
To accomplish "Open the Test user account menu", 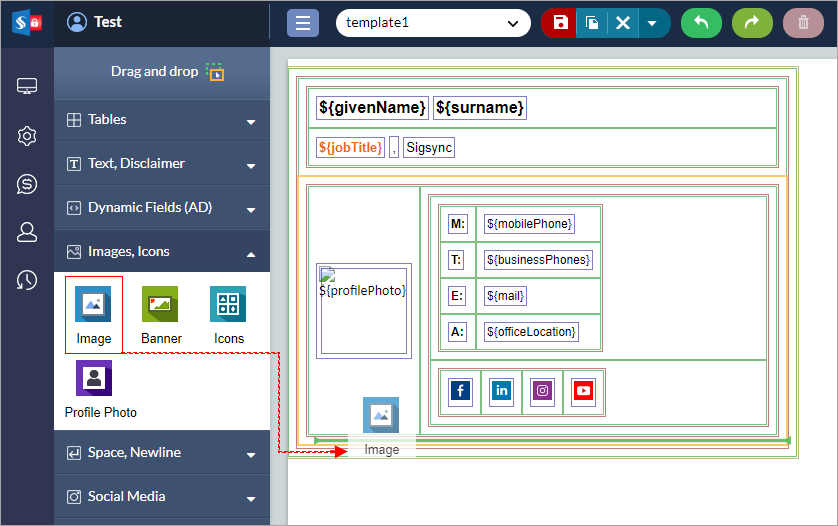I will [94, 22].
